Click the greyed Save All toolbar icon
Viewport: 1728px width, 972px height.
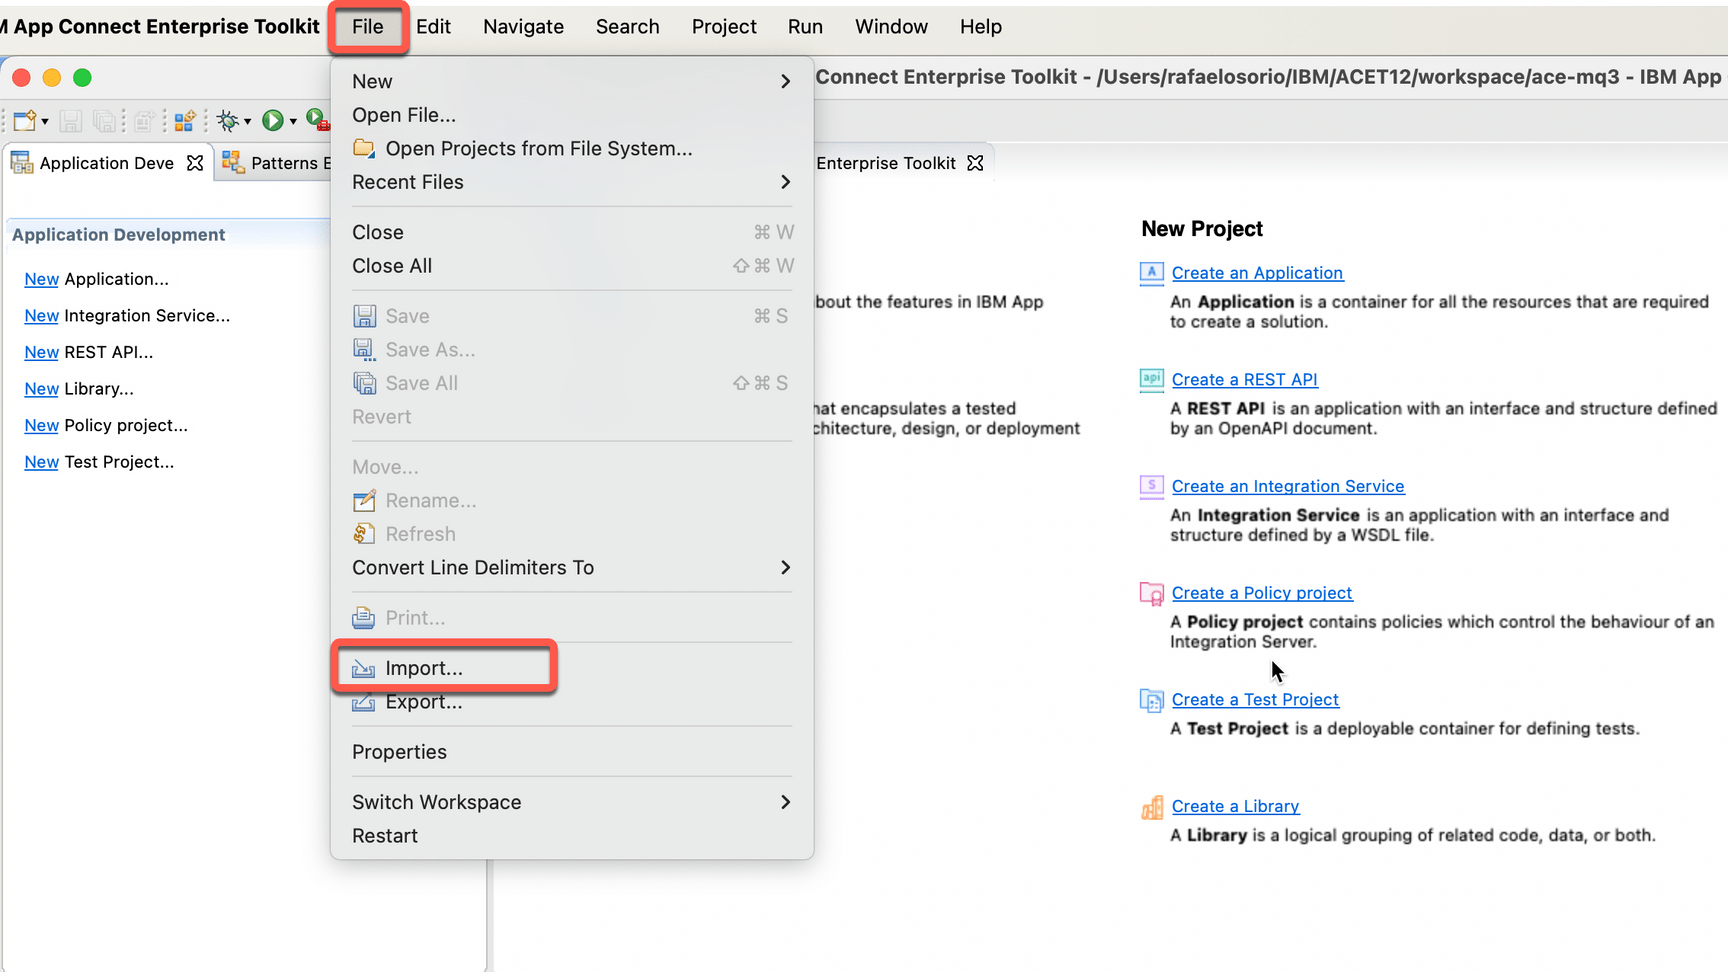tap(103, 121)
